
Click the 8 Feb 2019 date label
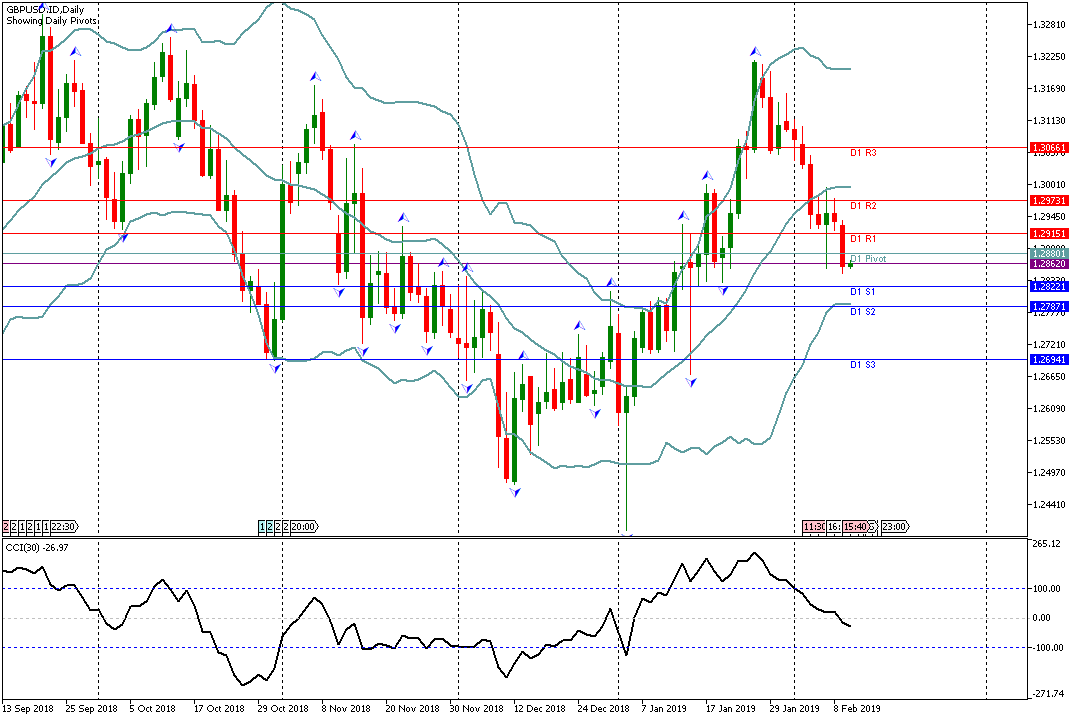click(x=858, y=709)
